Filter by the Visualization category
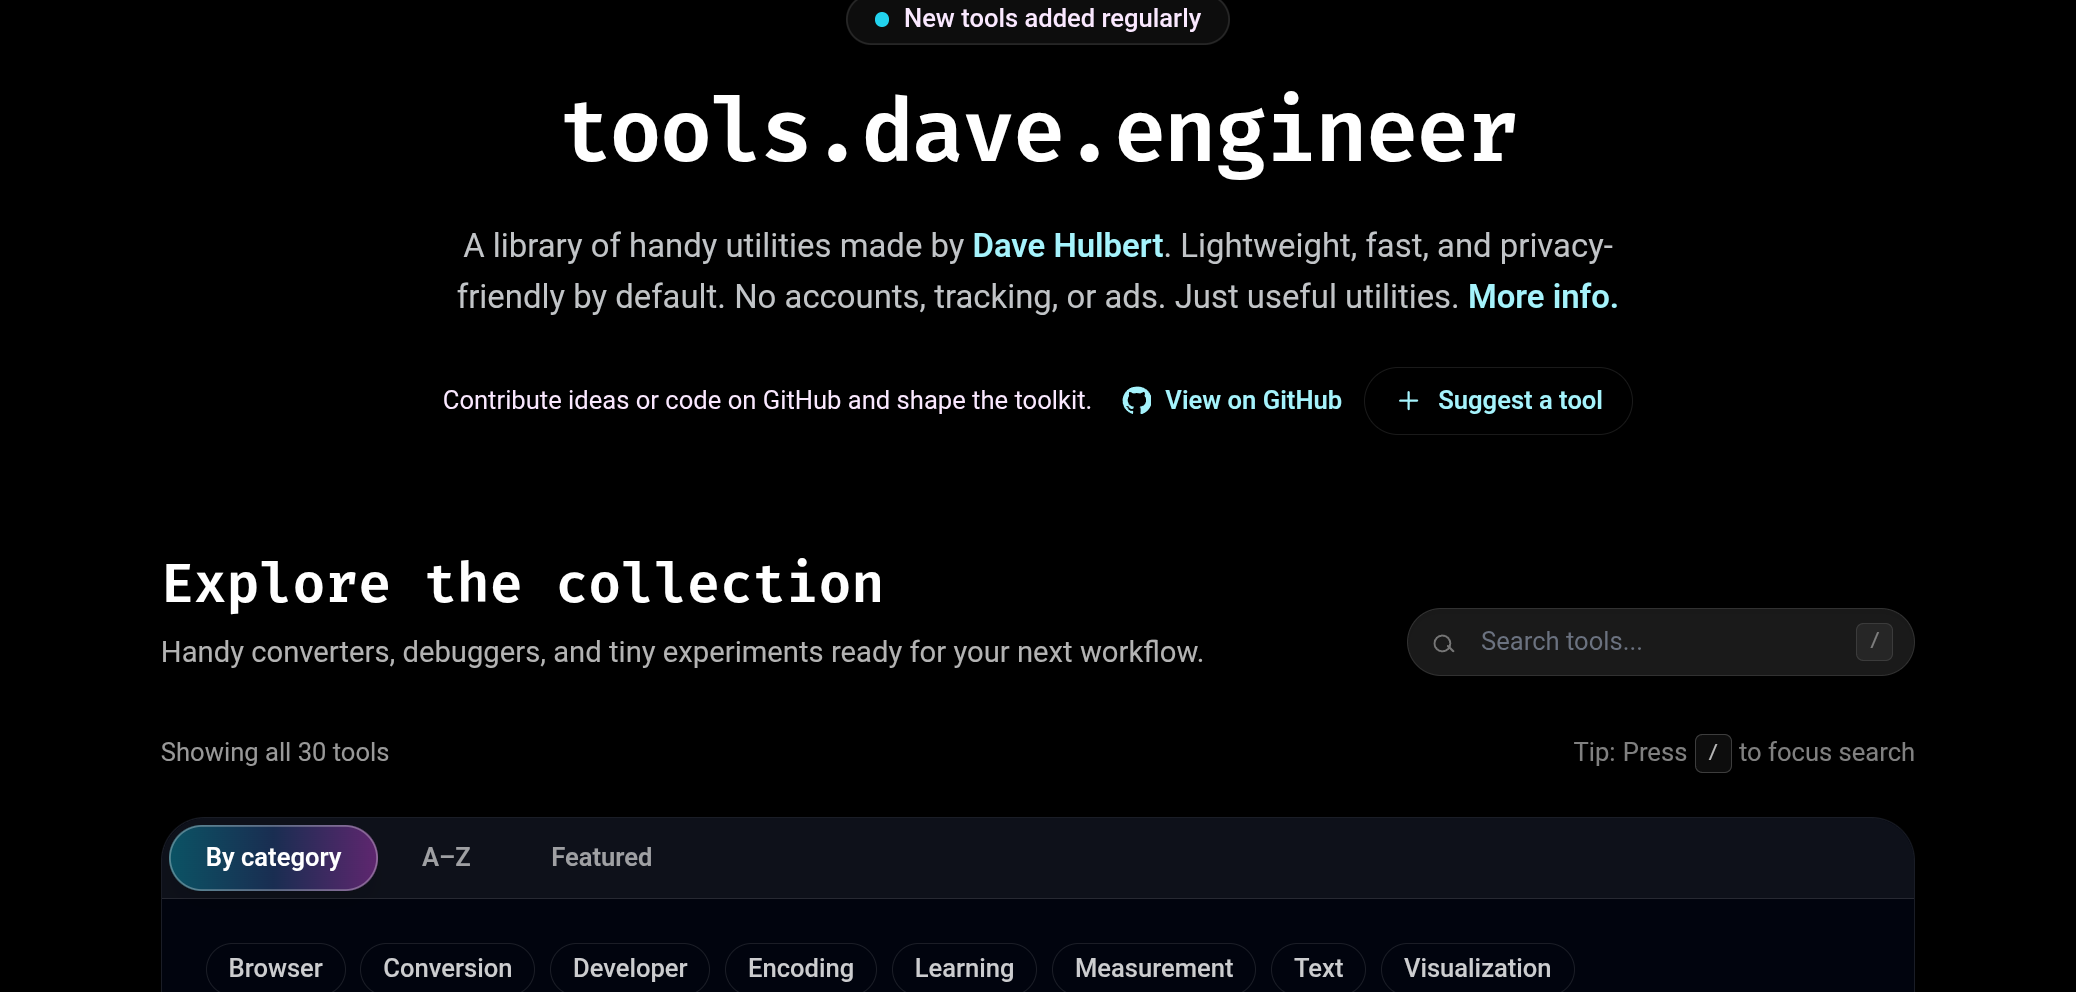 [1477, 968]
